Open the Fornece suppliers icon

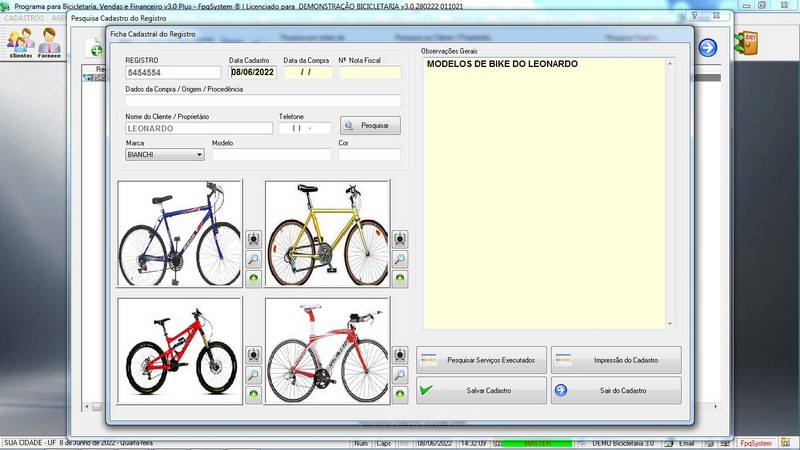49,43
